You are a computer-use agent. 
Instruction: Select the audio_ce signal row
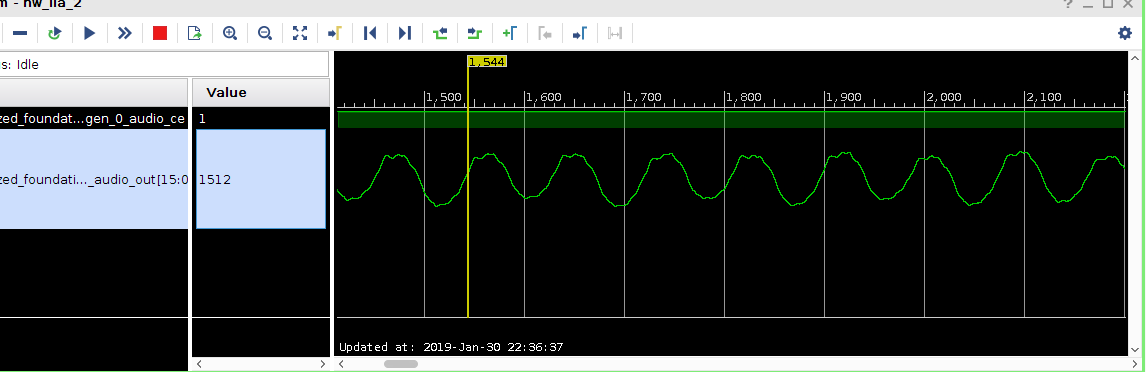click(x=94, y=118)
